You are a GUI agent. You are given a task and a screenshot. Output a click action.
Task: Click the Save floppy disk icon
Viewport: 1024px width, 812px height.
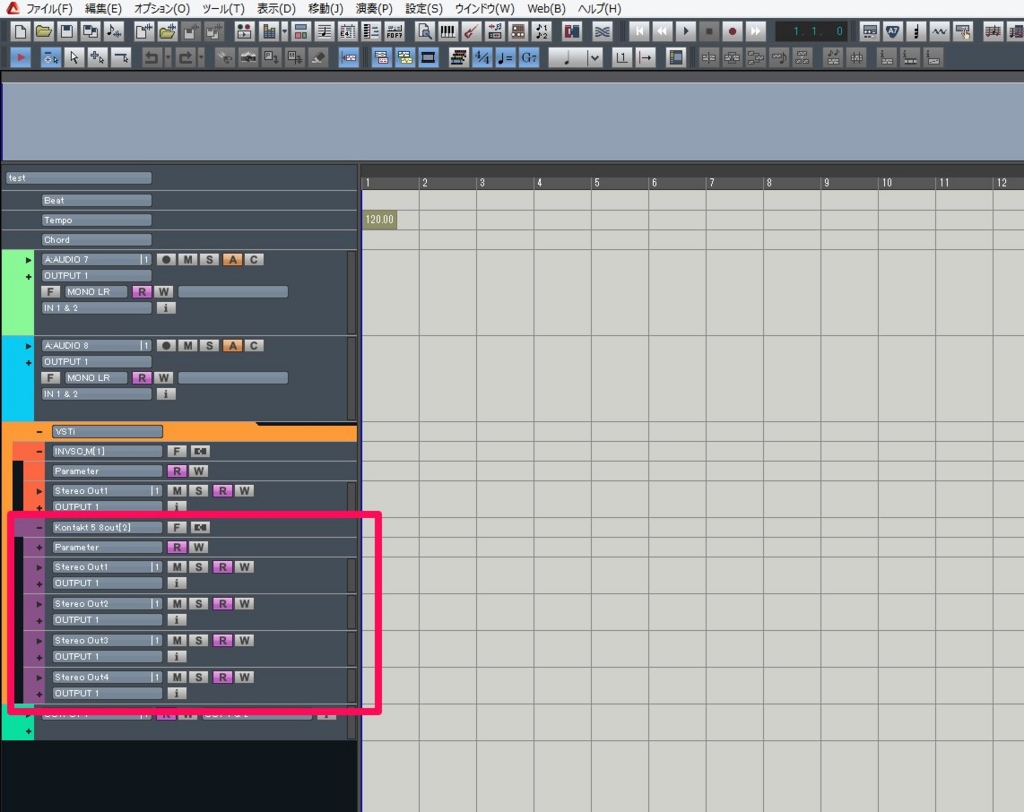[x=68, y=32]
